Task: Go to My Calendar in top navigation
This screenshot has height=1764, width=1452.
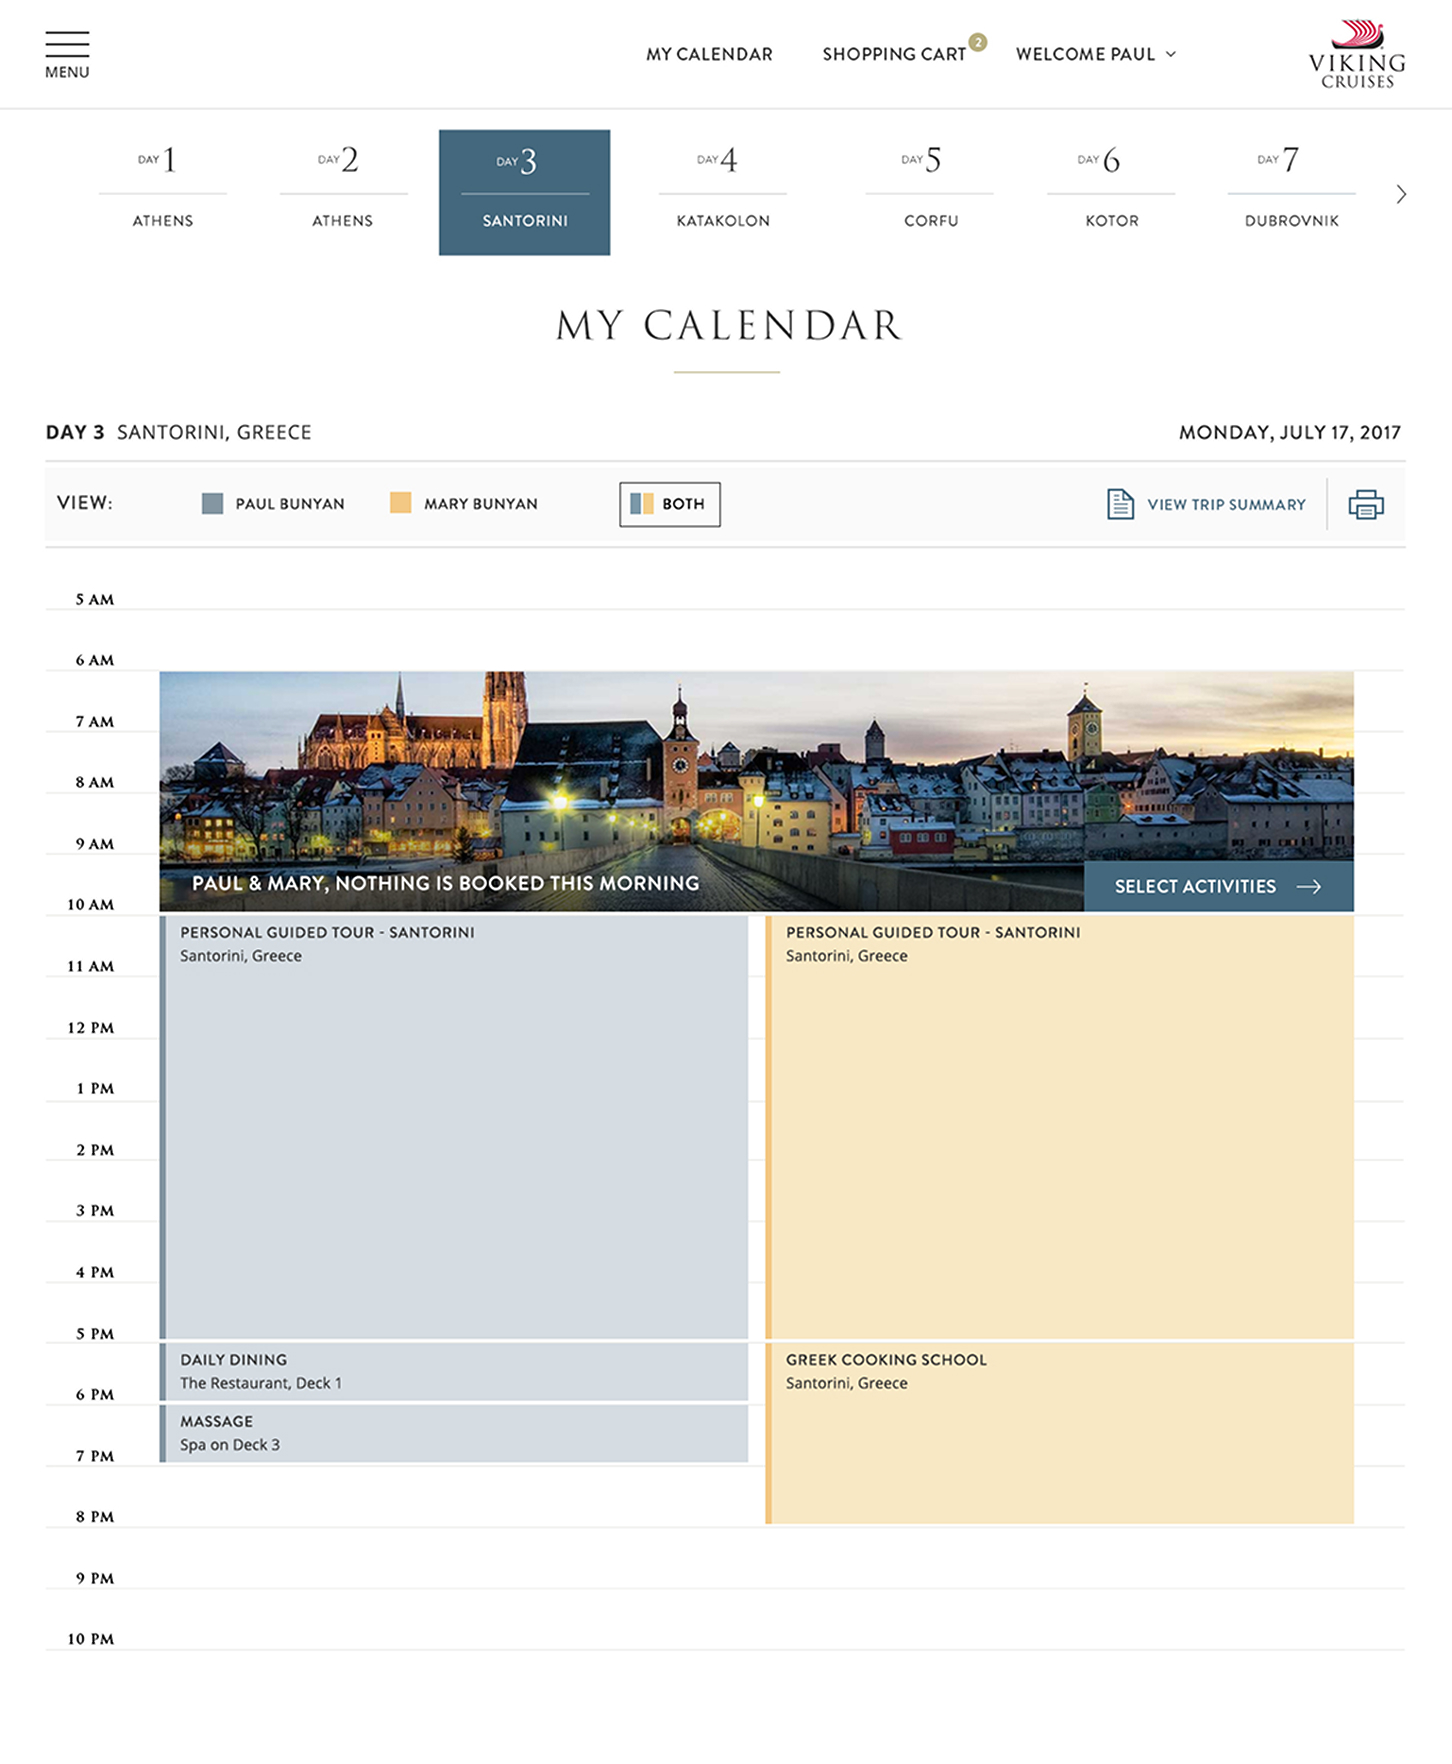Action: [x=709, y=54]
